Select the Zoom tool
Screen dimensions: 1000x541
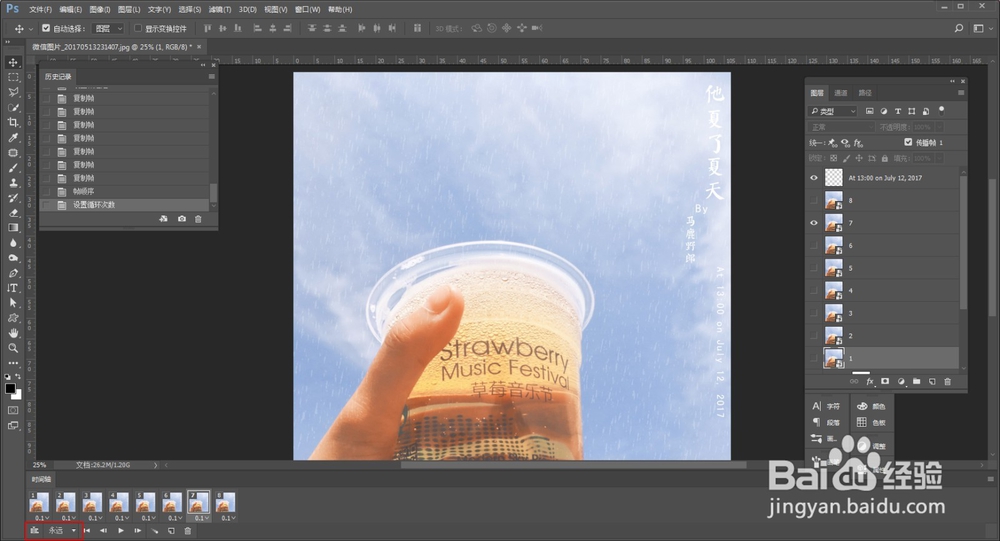pos(13,348)
